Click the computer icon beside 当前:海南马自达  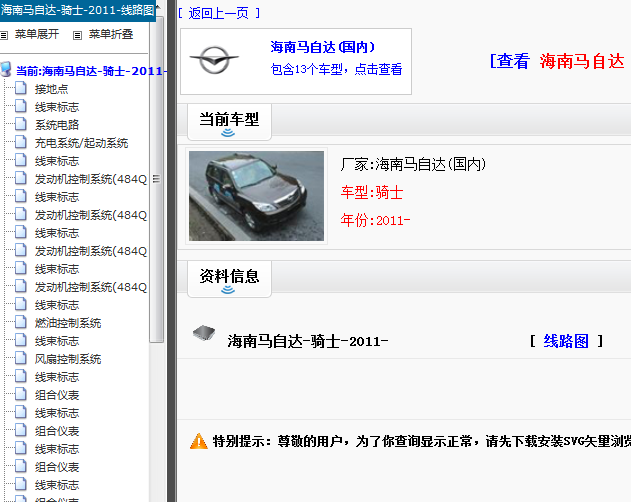tap(6, 69)
